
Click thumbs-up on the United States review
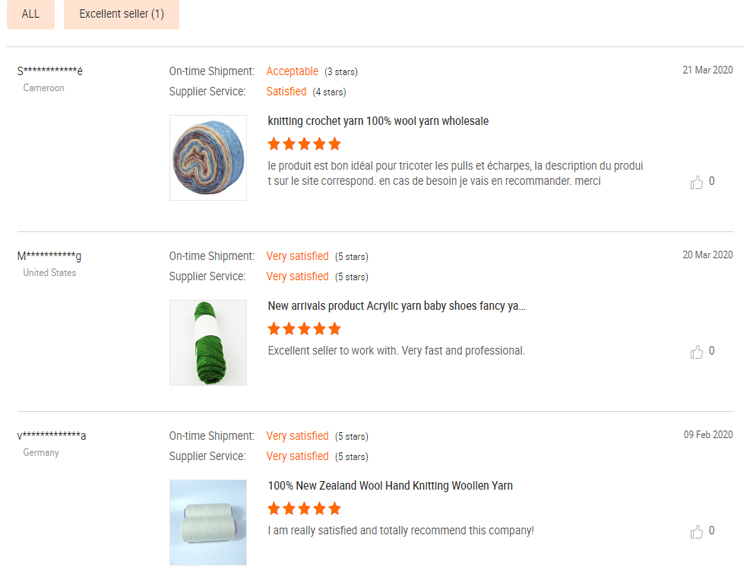[x=696, y=352]
